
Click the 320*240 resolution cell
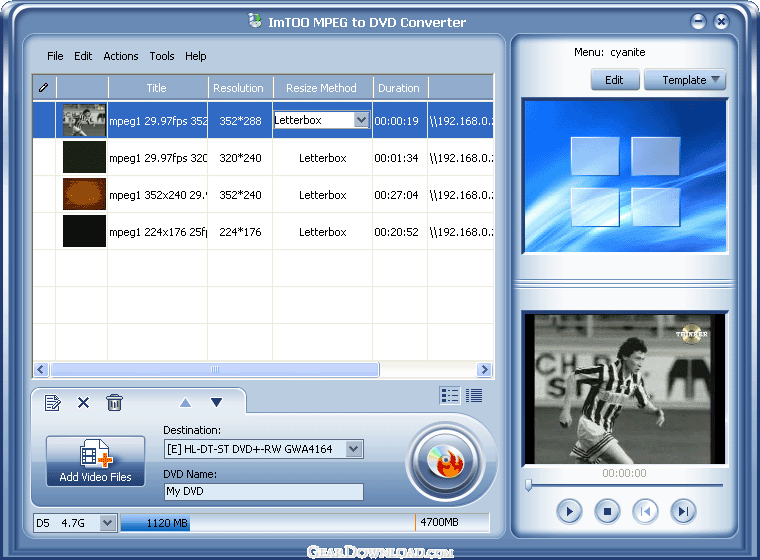(240, 158)
